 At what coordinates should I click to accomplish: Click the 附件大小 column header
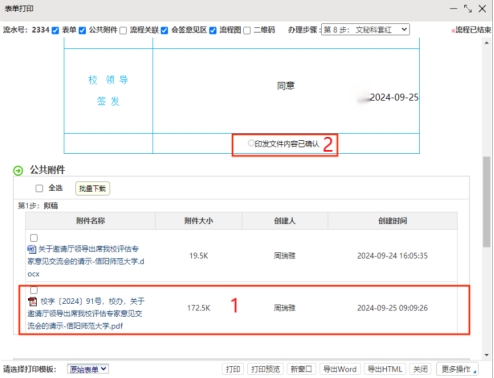tap(199, 221)
